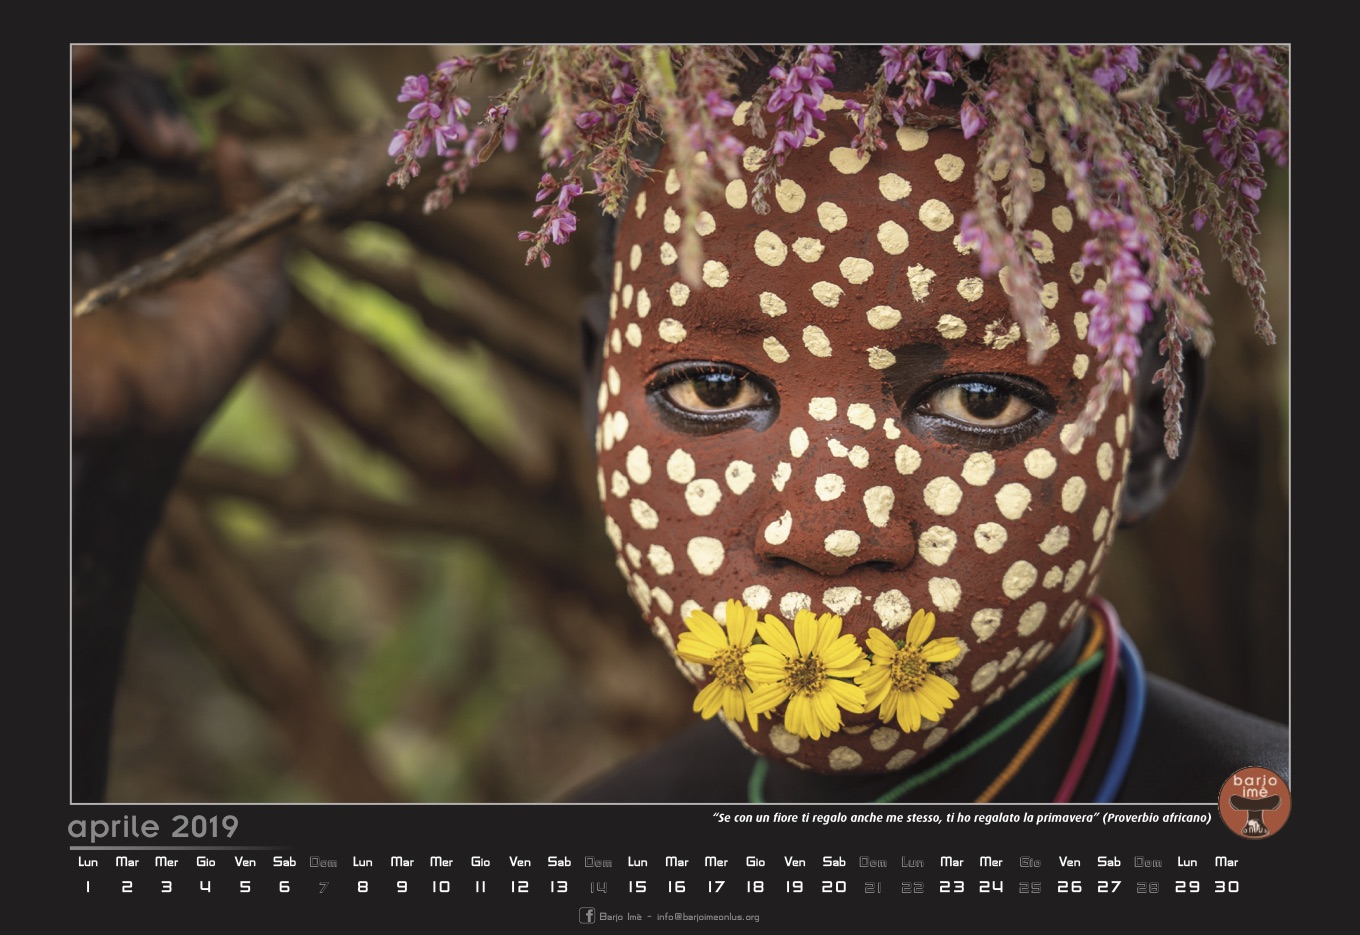Click the Facebook icon in the footer

click(587, 915)
